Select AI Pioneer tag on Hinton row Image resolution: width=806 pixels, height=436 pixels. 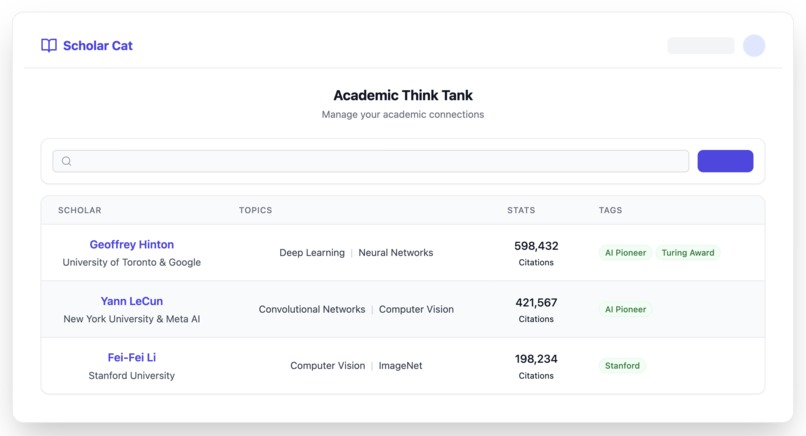625,252
